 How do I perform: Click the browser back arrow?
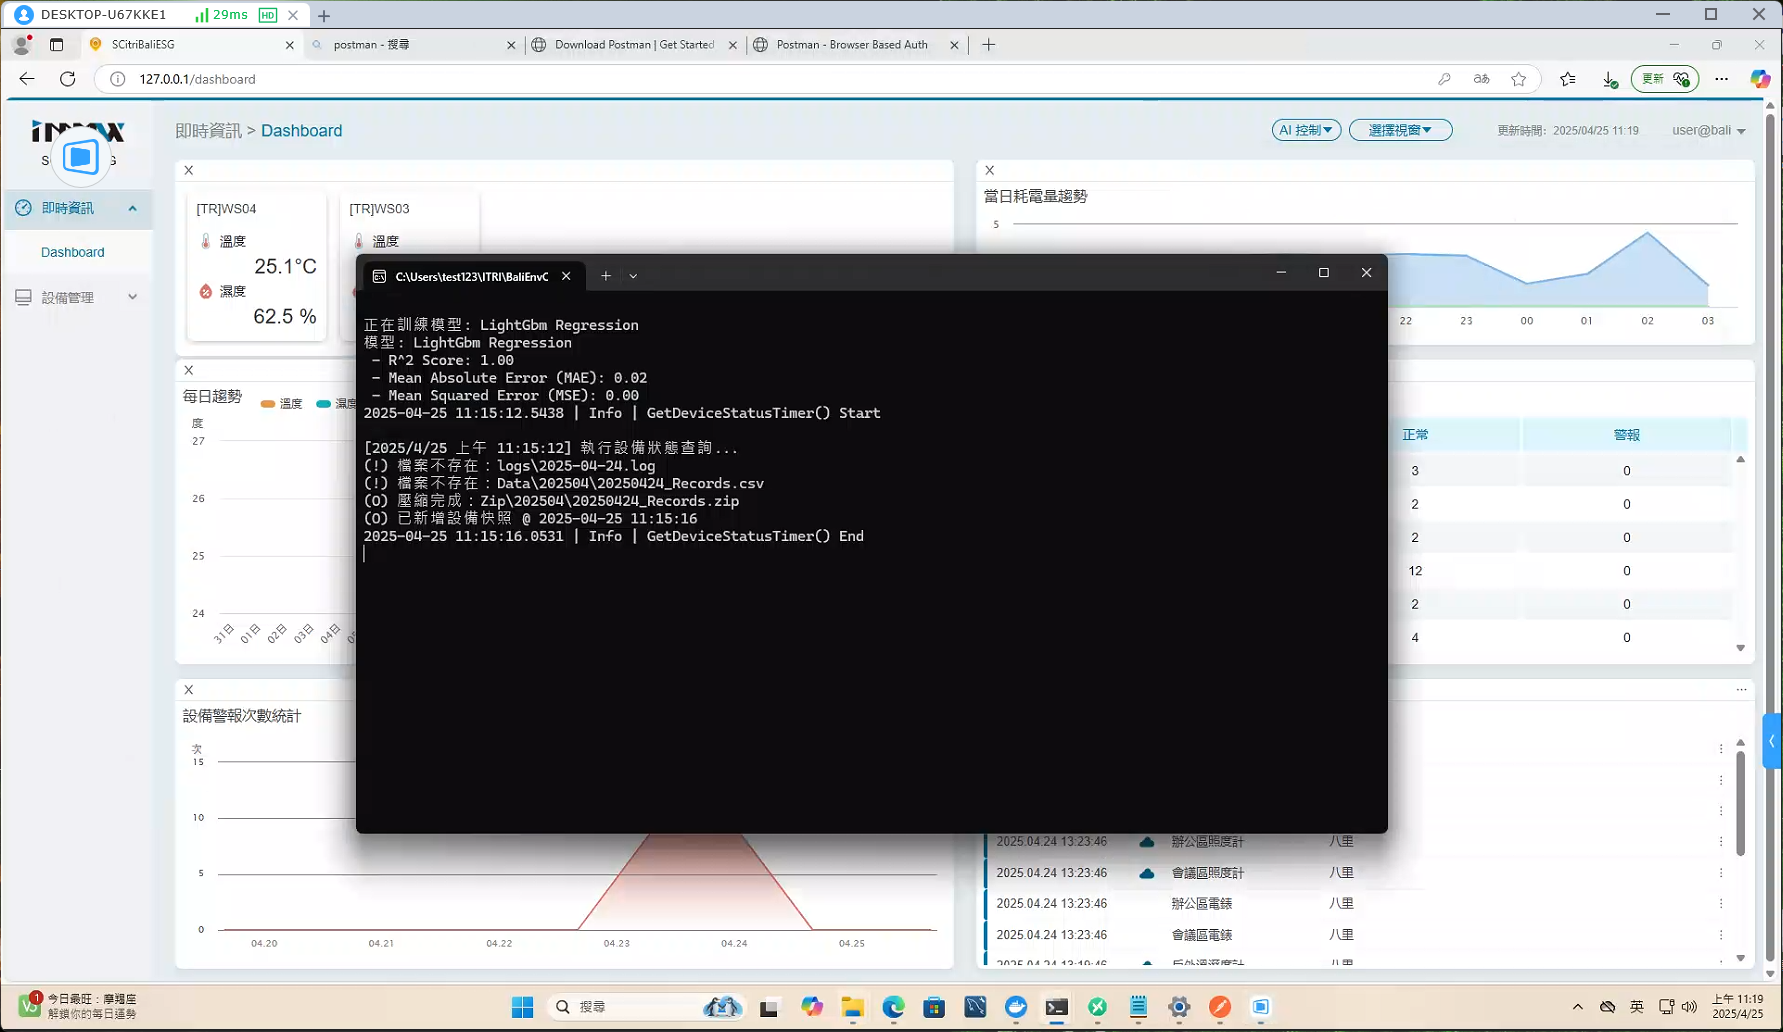[27, 79]
